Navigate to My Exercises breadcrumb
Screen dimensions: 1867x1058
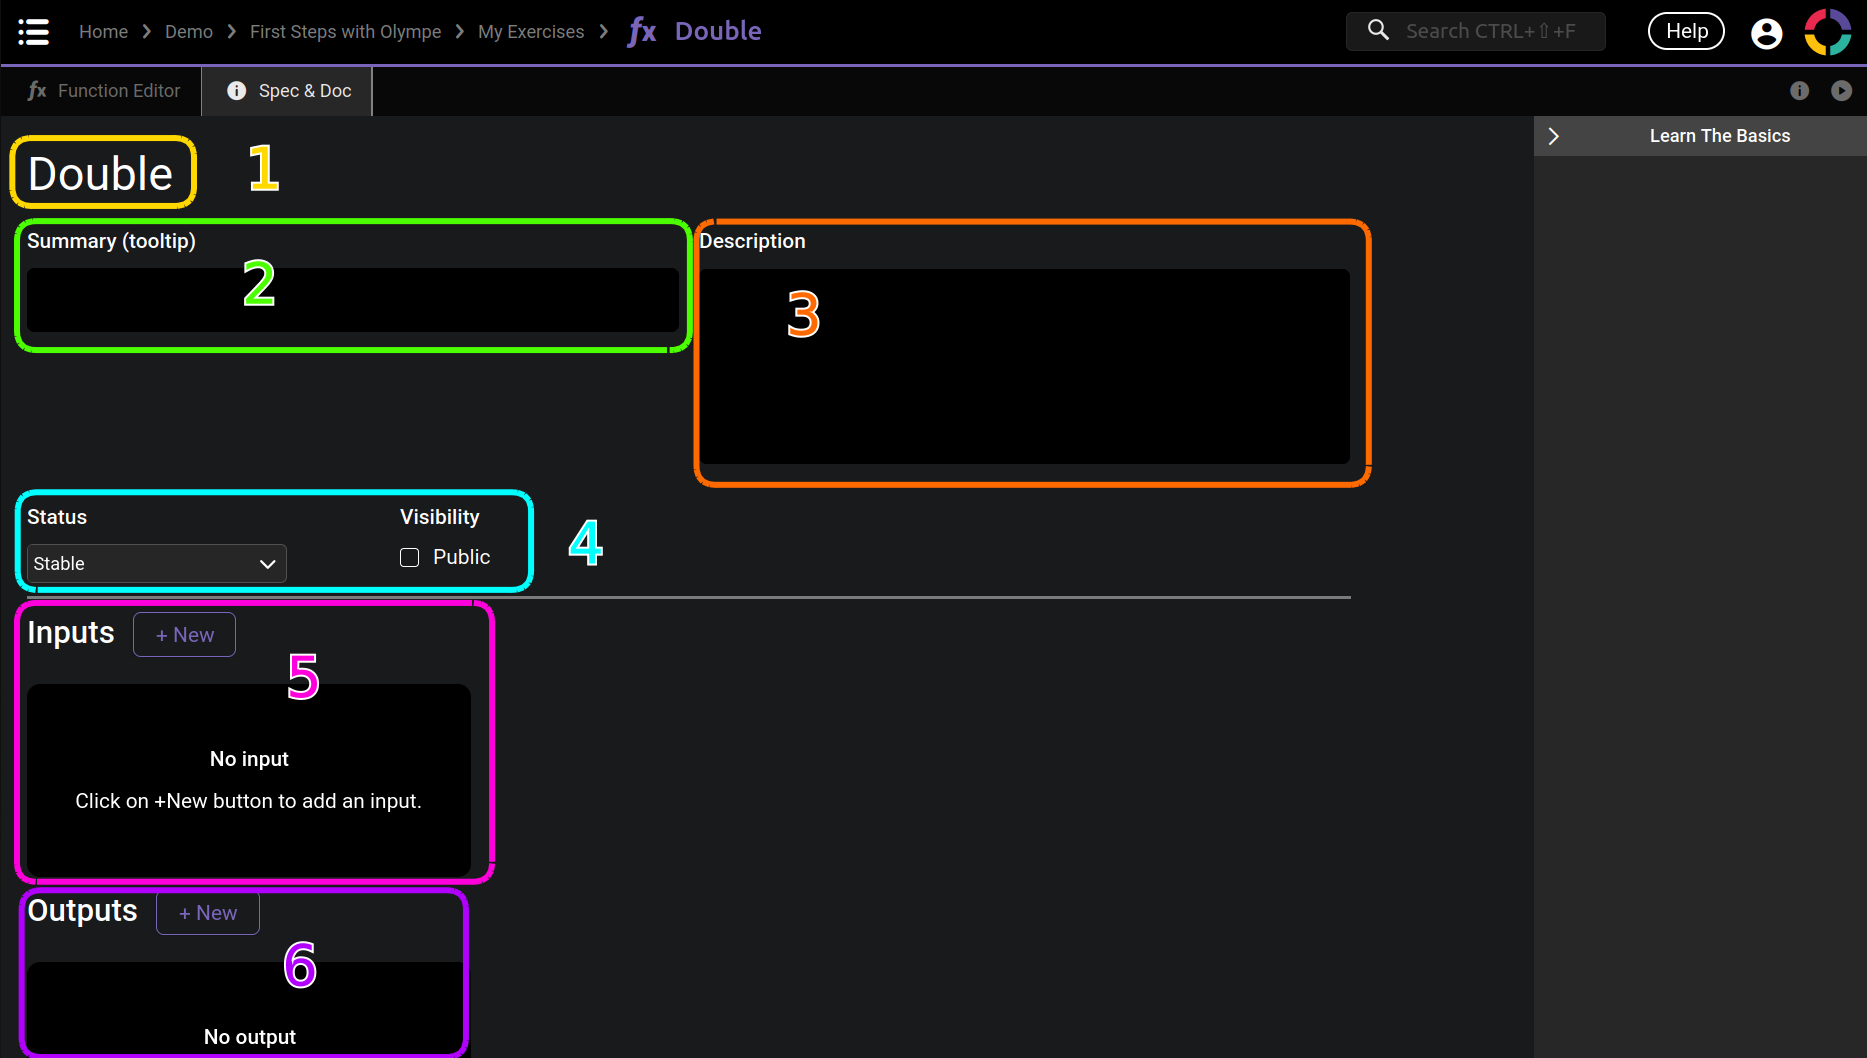(x=530, y=32)
